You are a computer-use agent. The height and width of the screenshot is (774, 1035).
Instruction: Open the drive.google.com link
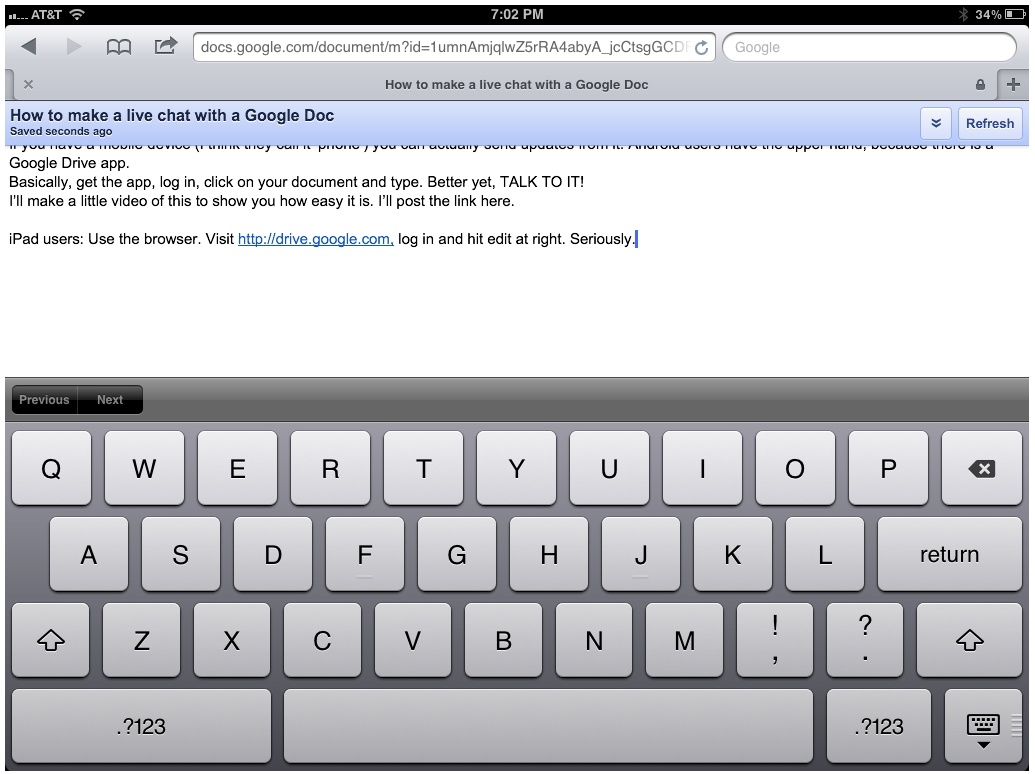(x=316, y=239)
